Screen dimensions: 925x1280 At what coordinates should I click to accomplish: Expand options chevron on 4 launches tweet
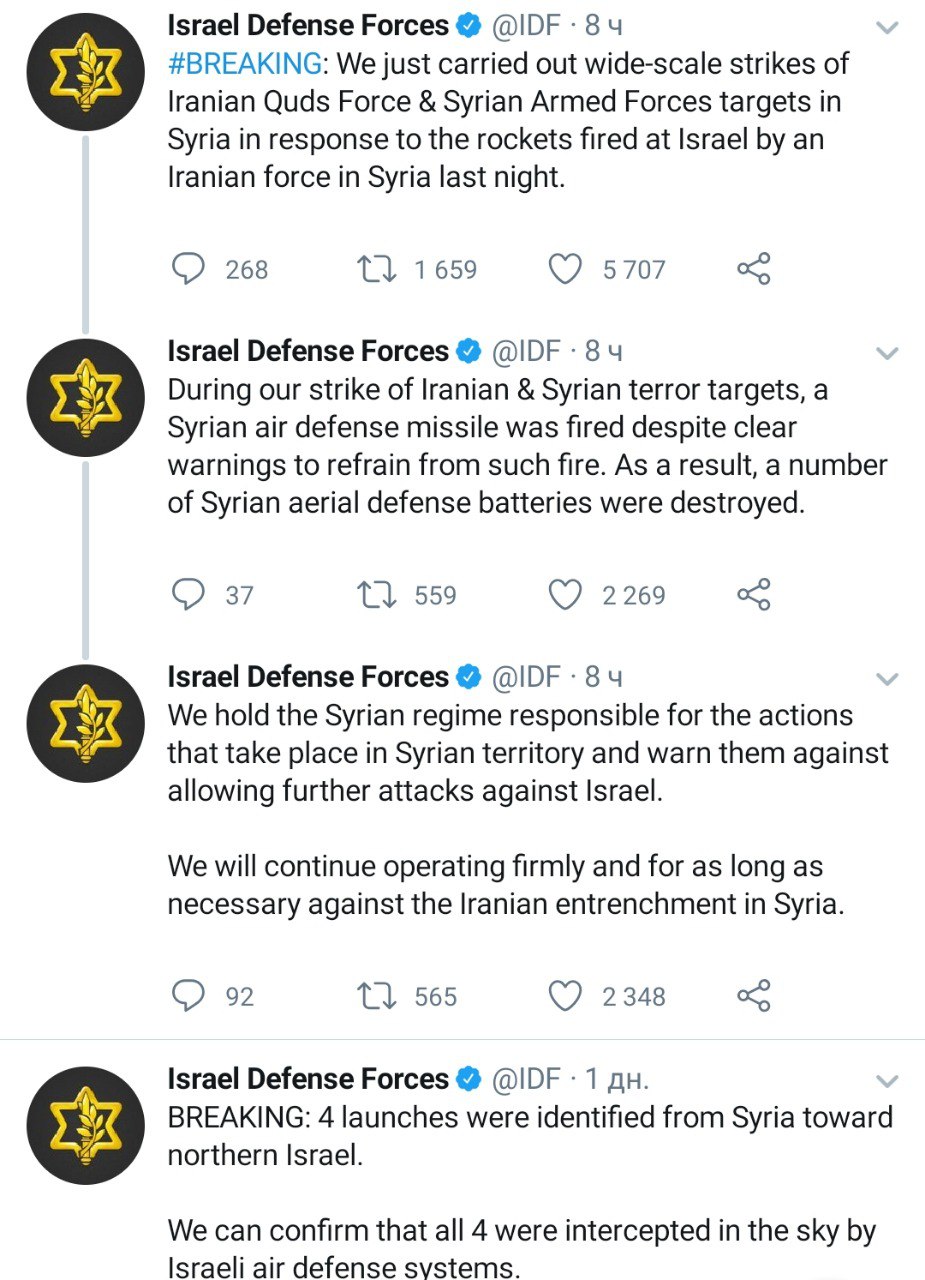coord(887,1081)
